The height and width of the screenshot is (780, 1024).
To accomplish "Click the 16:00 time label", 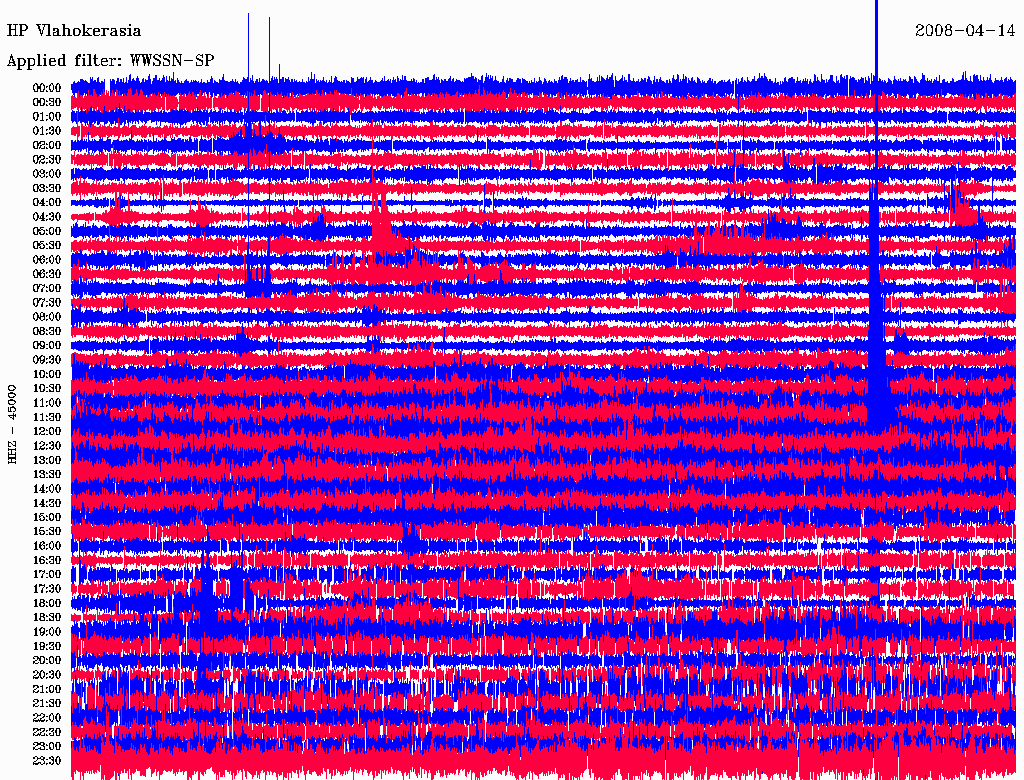I will [47, 546].
